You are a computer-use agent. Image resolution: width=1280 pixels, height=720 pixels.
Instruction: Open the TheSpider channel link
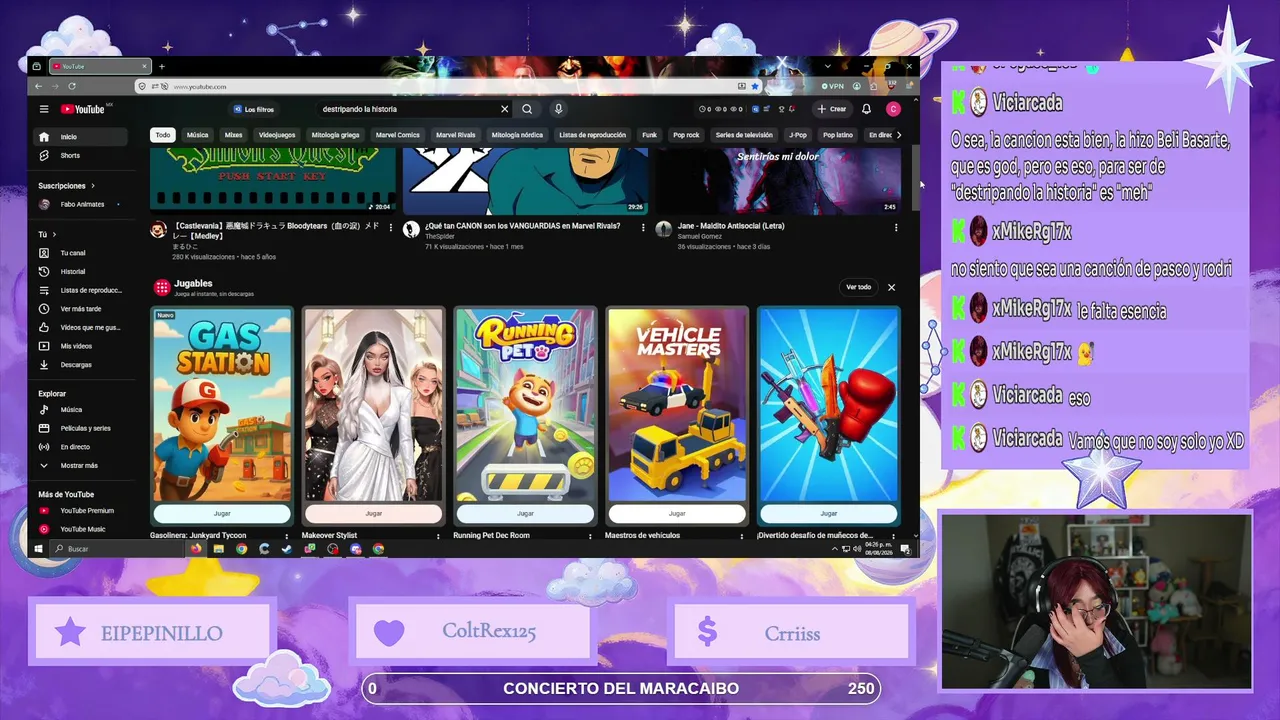439,236
